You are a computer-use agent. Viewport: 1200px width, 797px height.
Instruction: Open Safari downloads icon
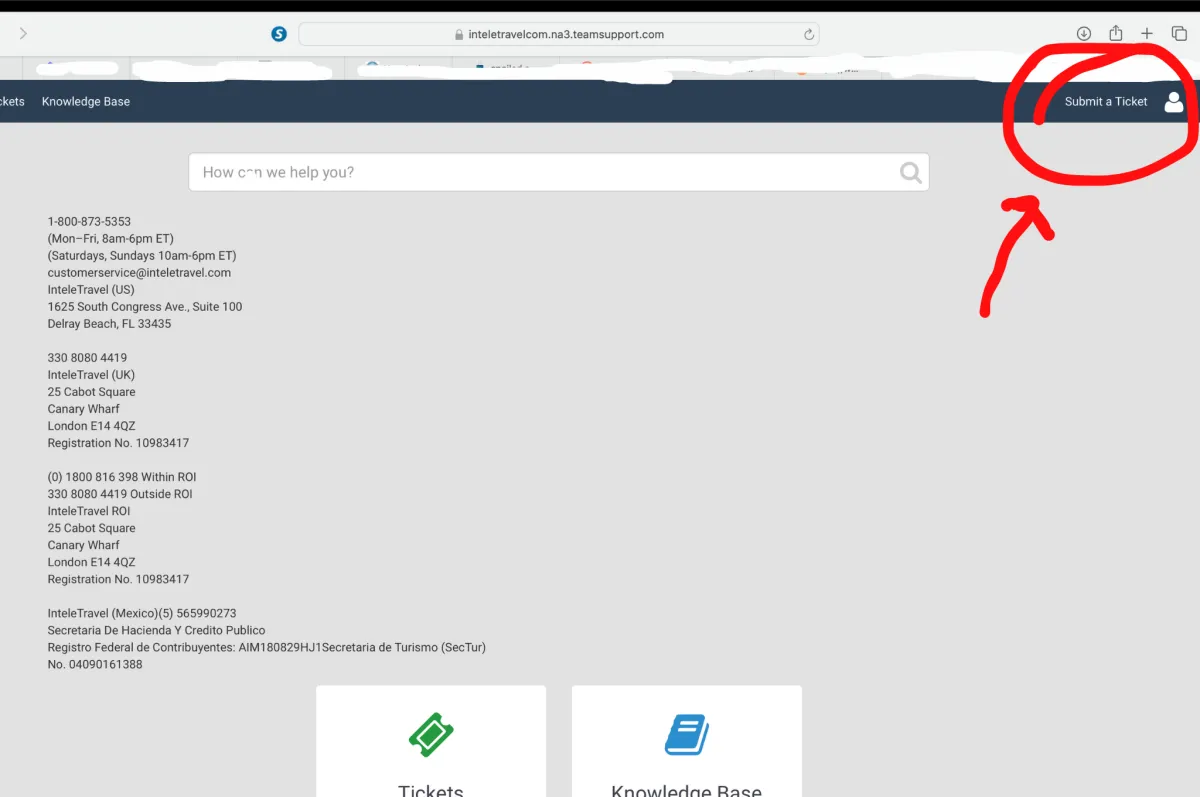[x=1084, y=34]
